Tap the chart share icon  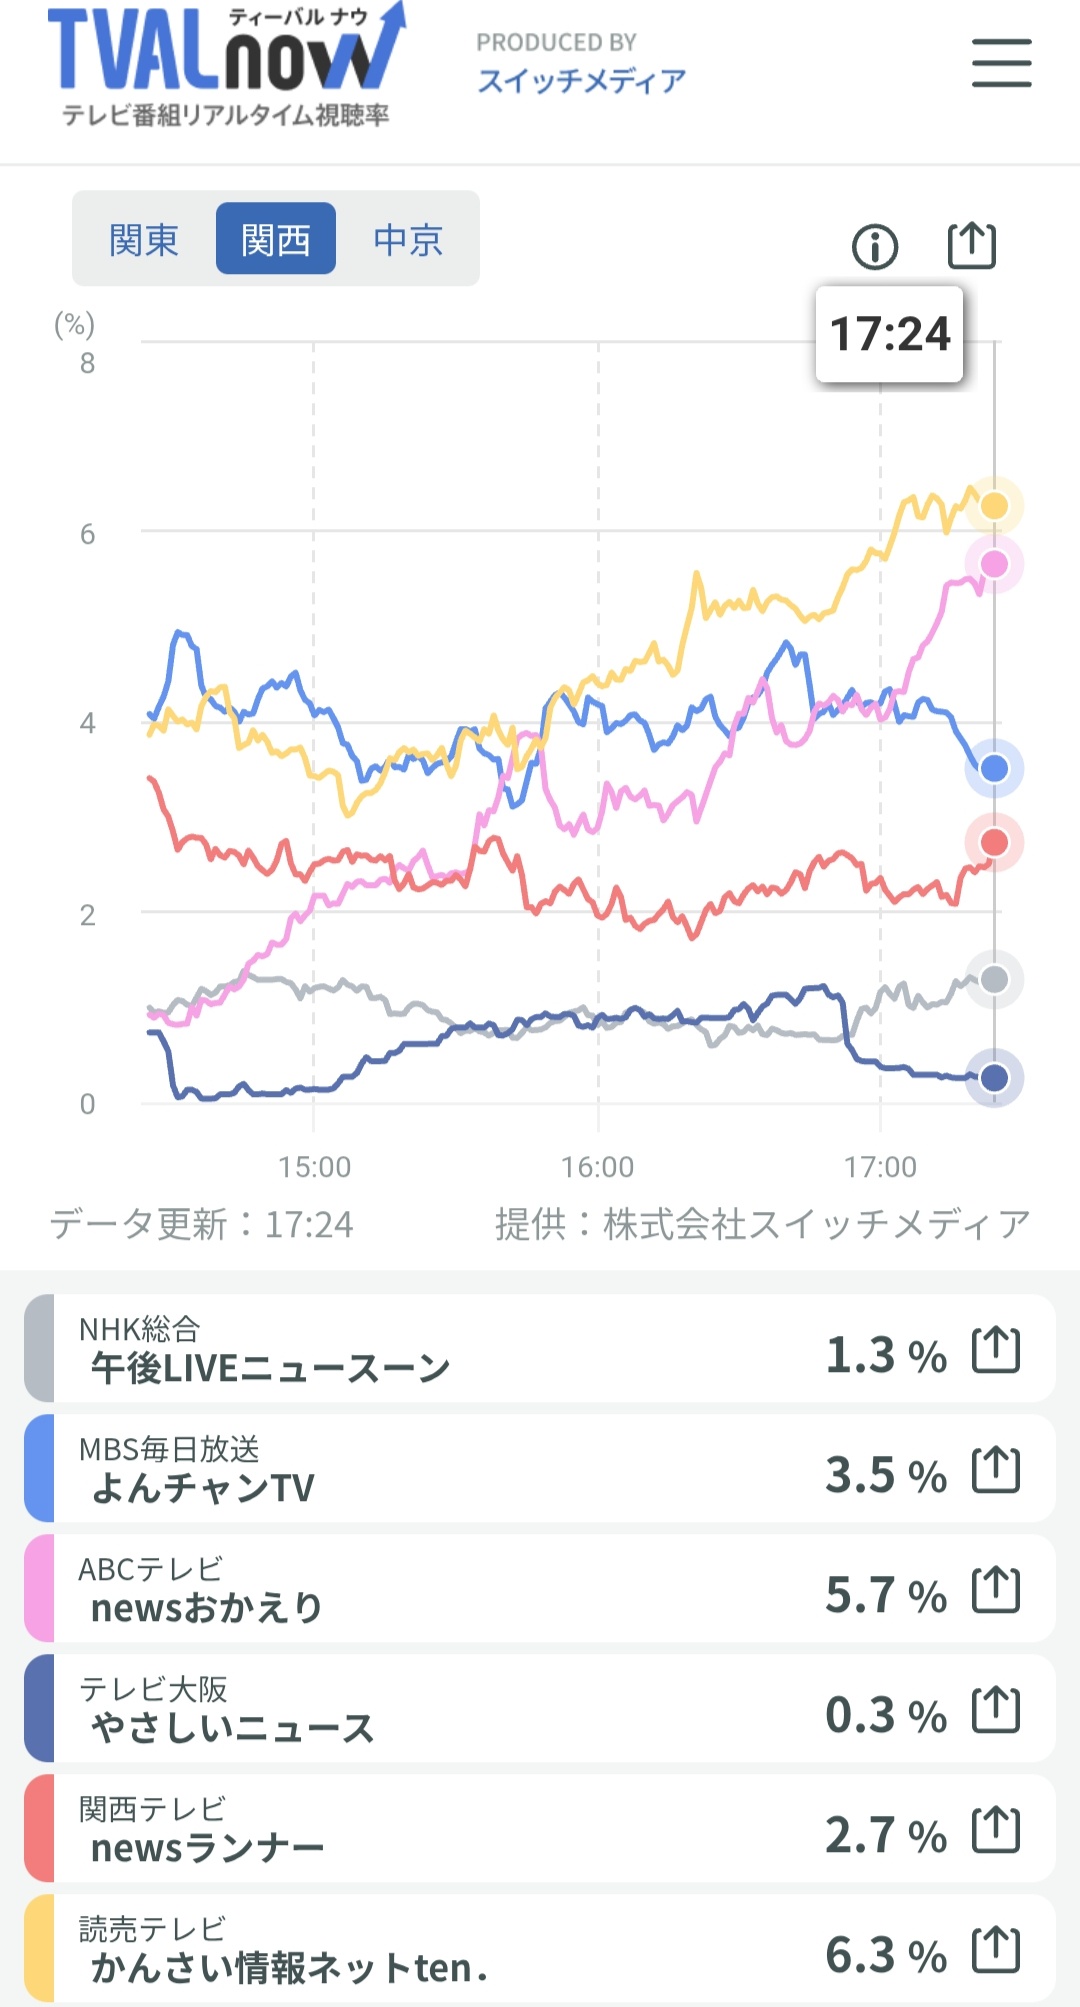tap(972, 245)
